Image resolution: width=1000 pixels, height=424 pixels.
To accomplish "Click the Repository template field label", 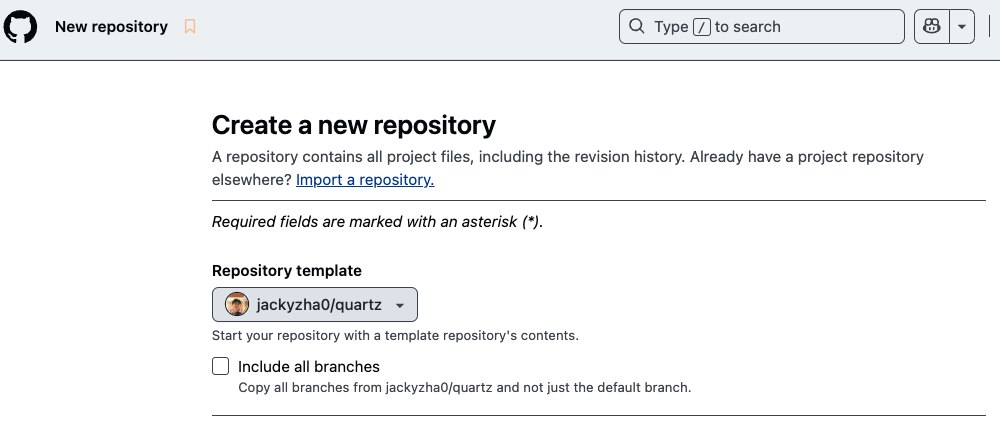I will pyautogui.click(x=287, y=270).
